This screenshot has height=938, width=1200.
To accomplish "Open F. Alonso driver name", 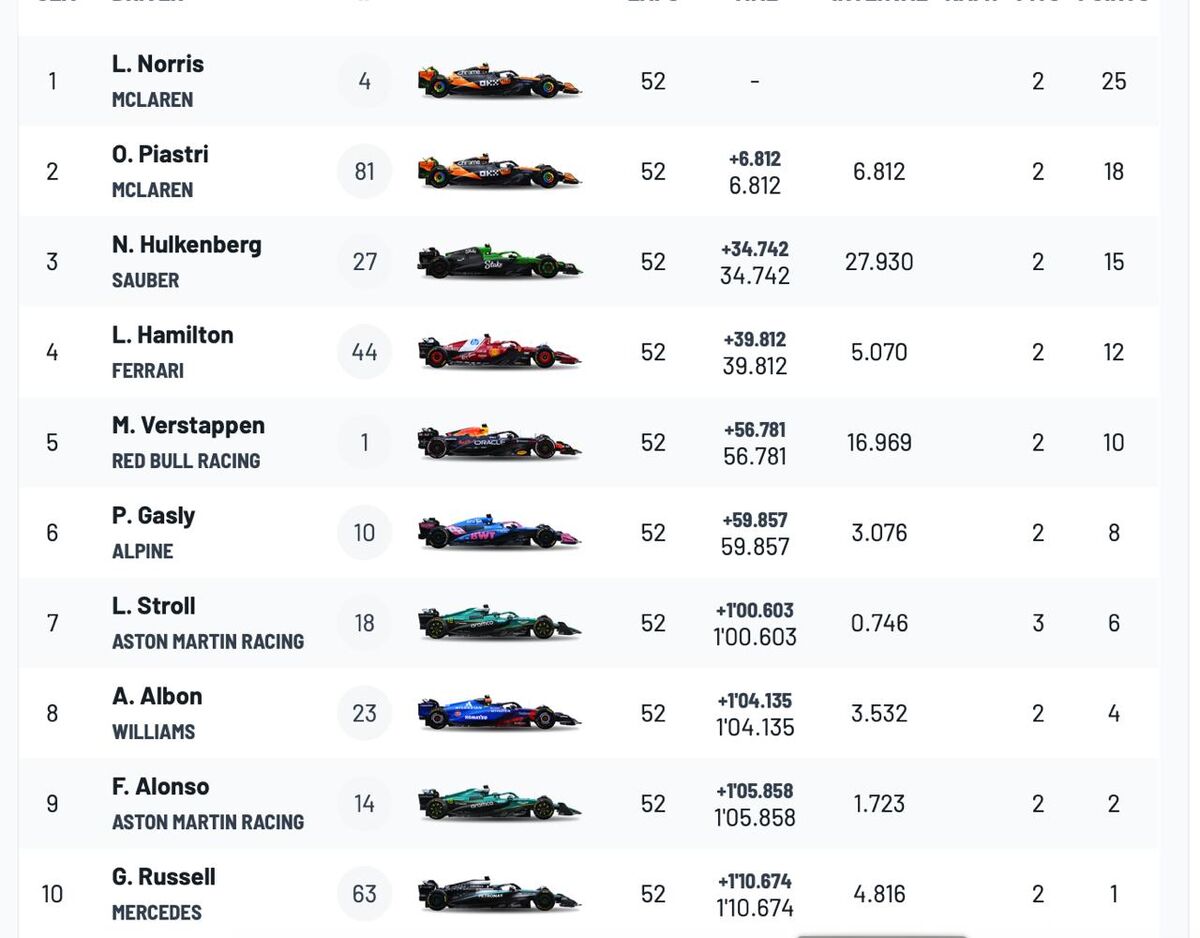I will (x=161, y=787).
